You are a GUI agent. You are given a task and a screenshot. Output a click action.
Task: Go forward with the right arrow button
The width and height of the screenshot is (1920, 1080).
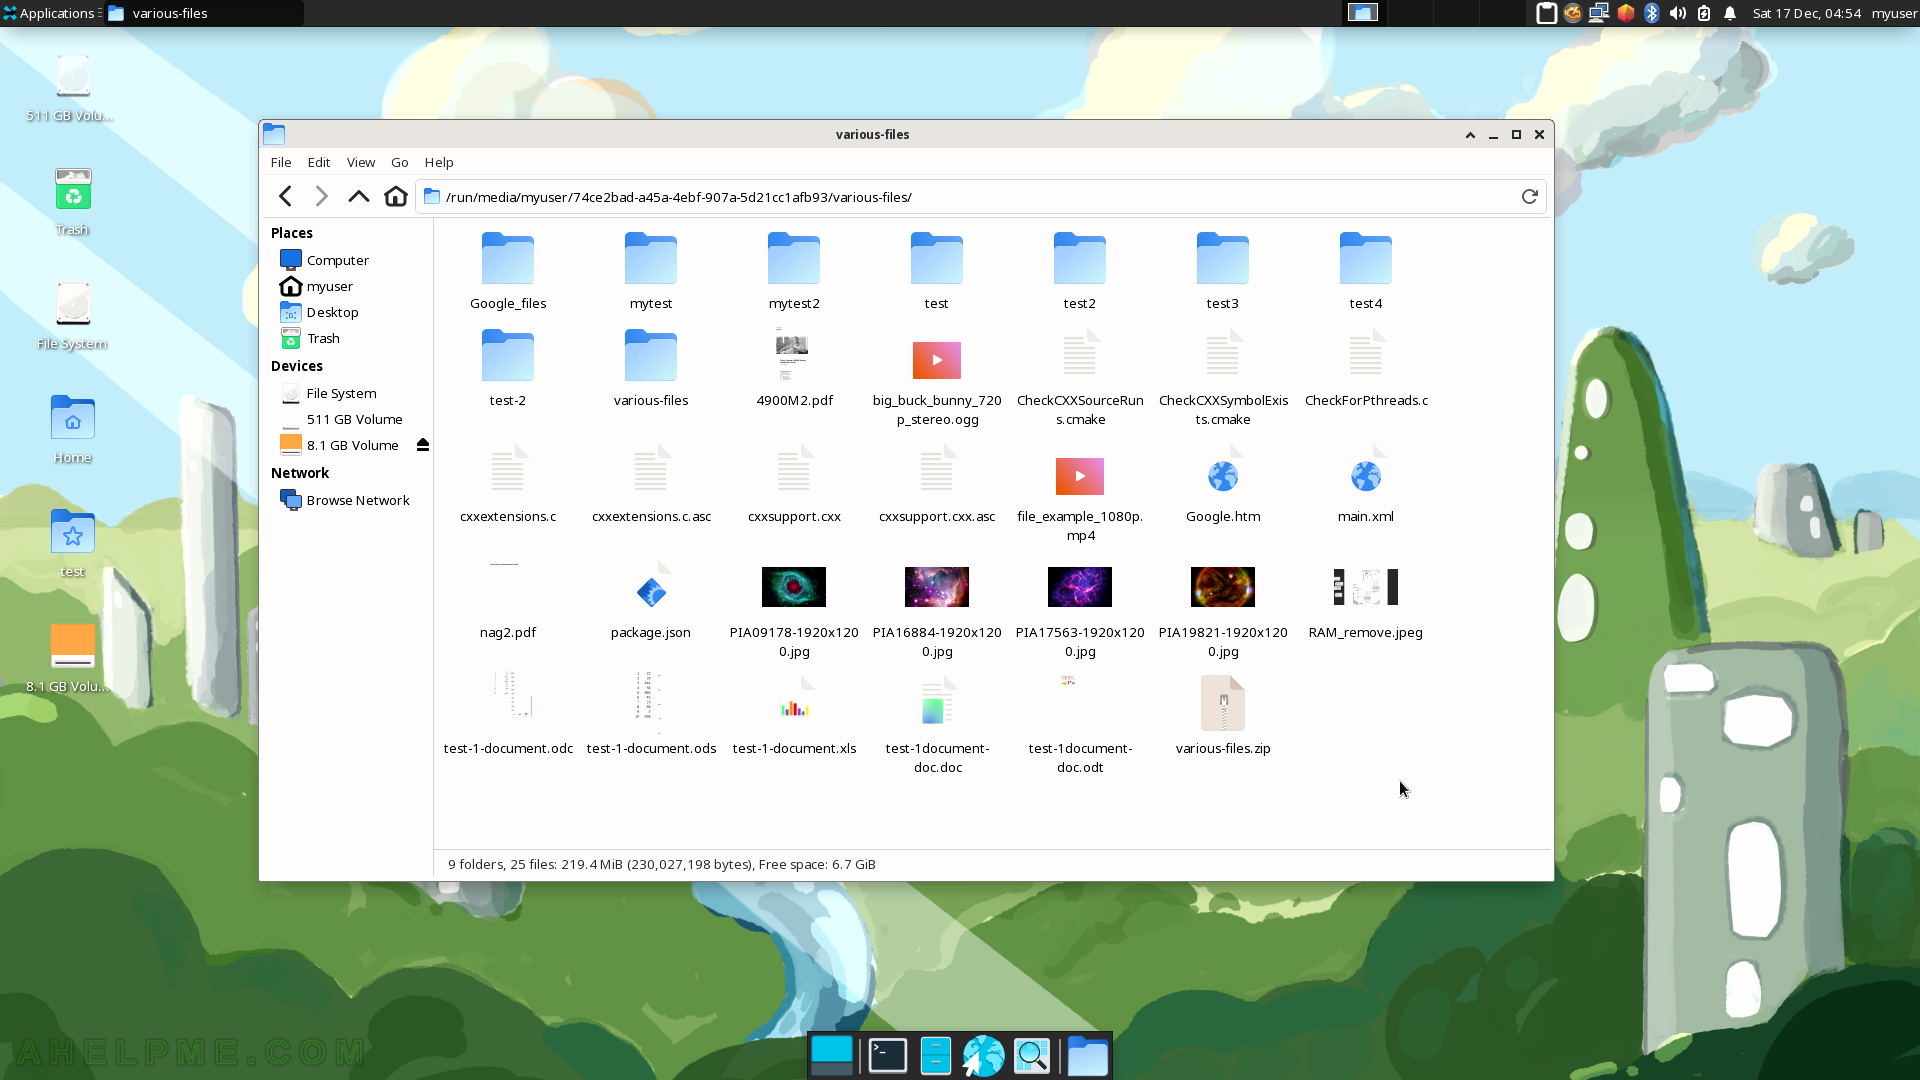click(321, 197)
